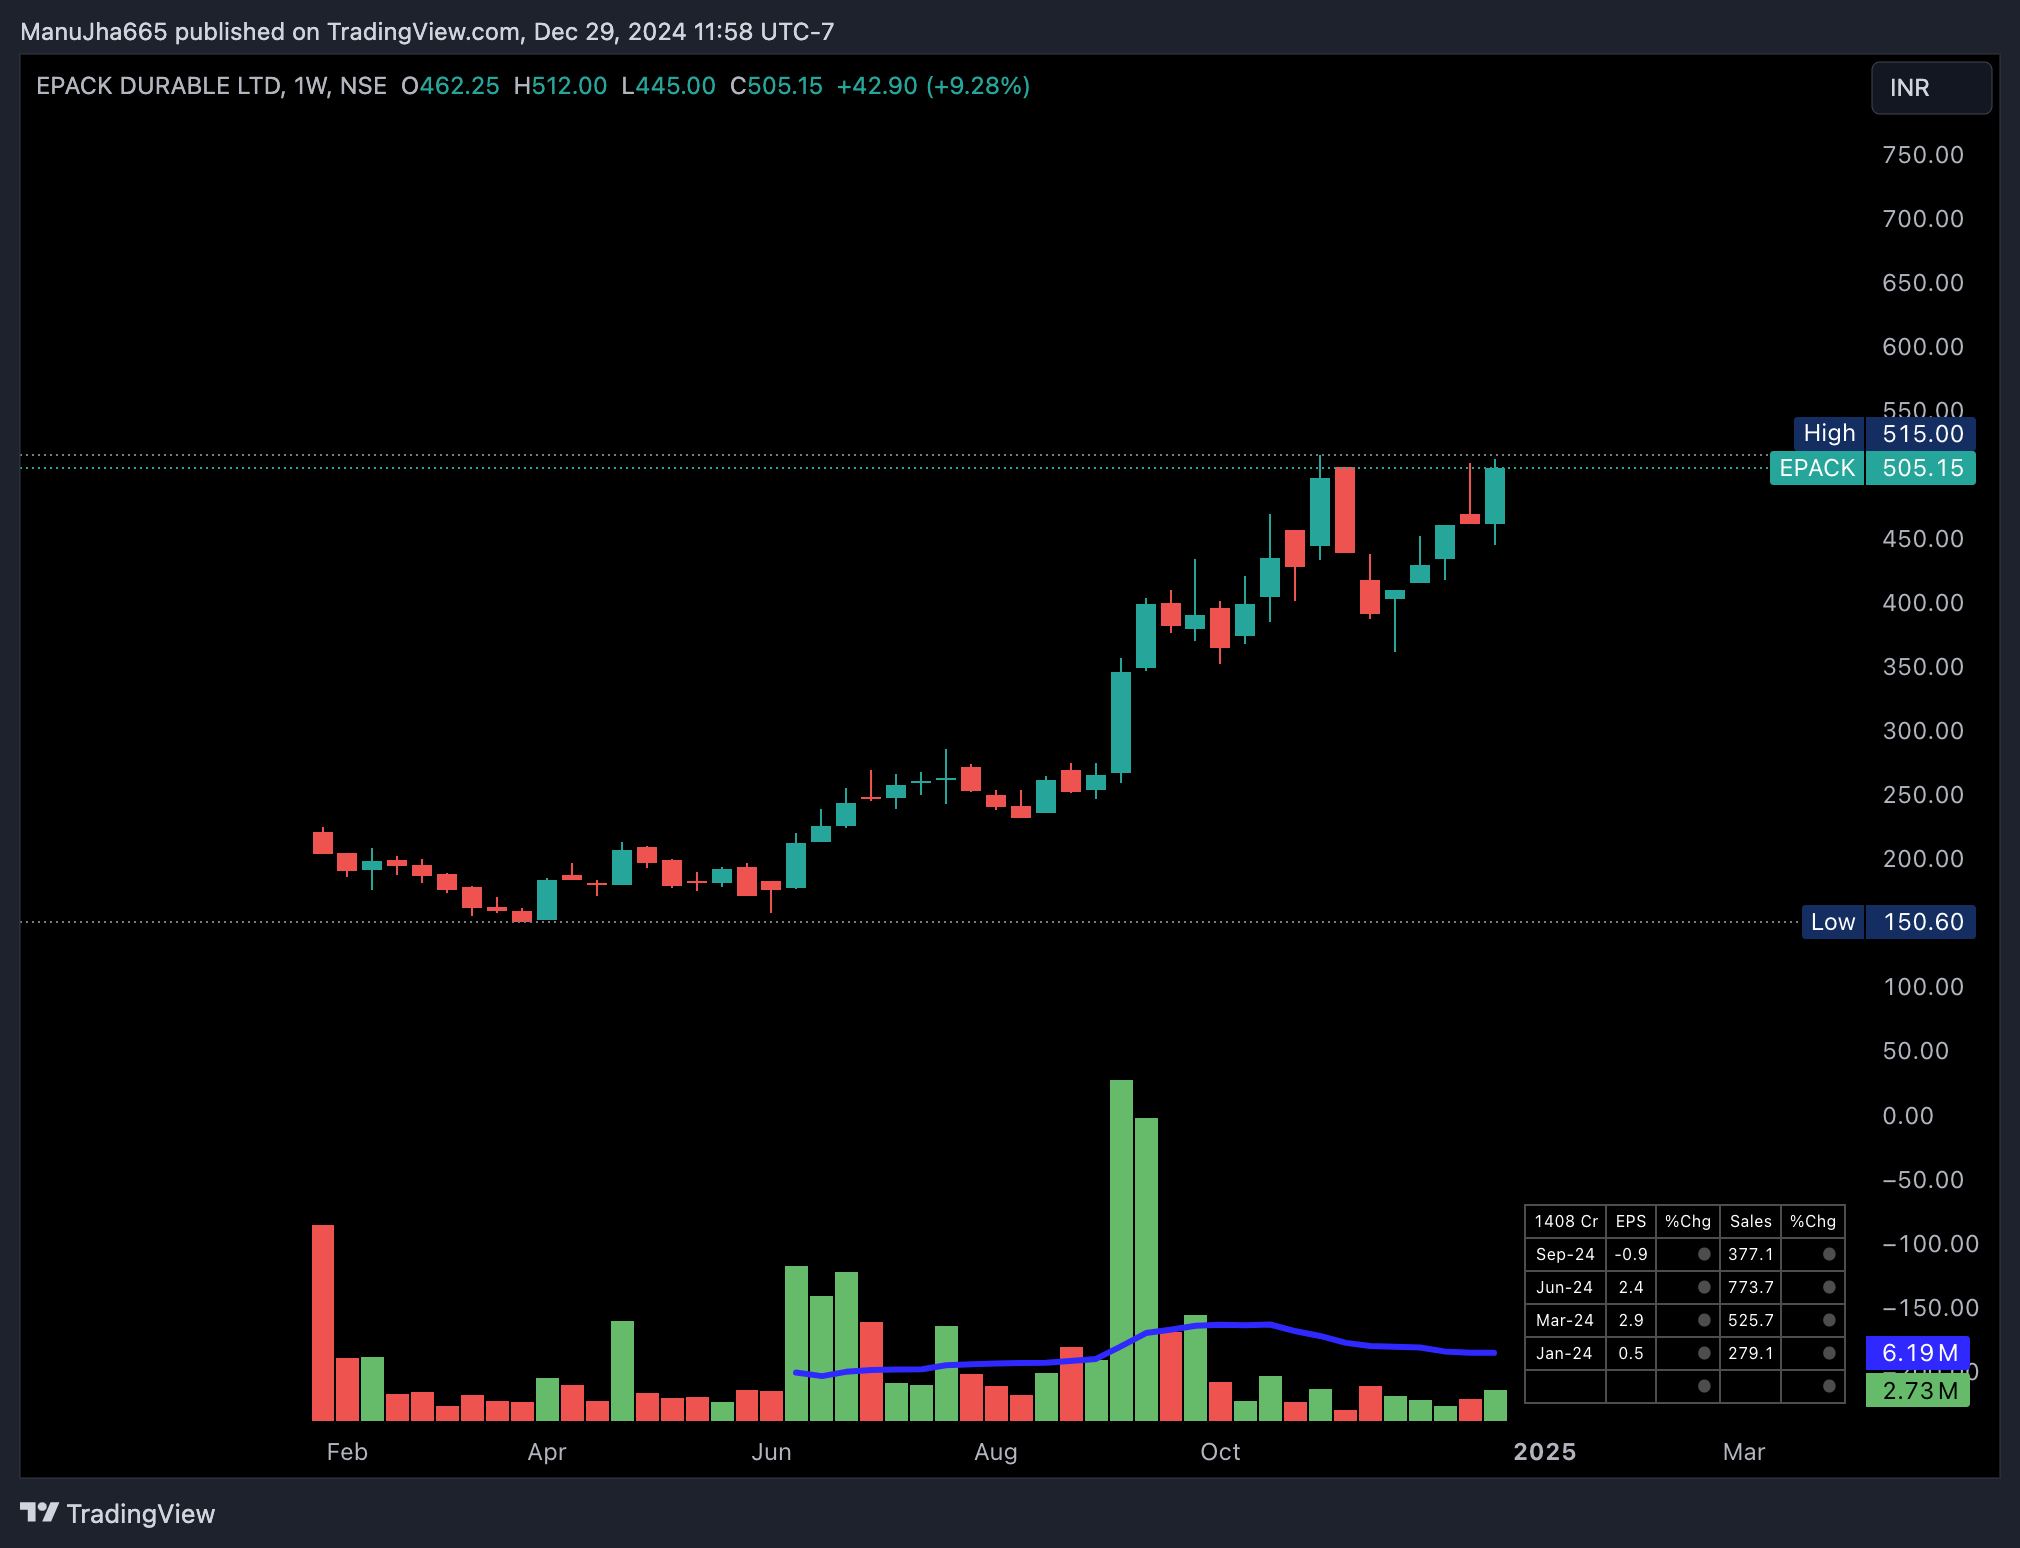Image resolution: width=2020 pixels, height=1548 pixels.
Task: Click the Mar-24 EPS value 2.9
Action: (1631, 1320)
